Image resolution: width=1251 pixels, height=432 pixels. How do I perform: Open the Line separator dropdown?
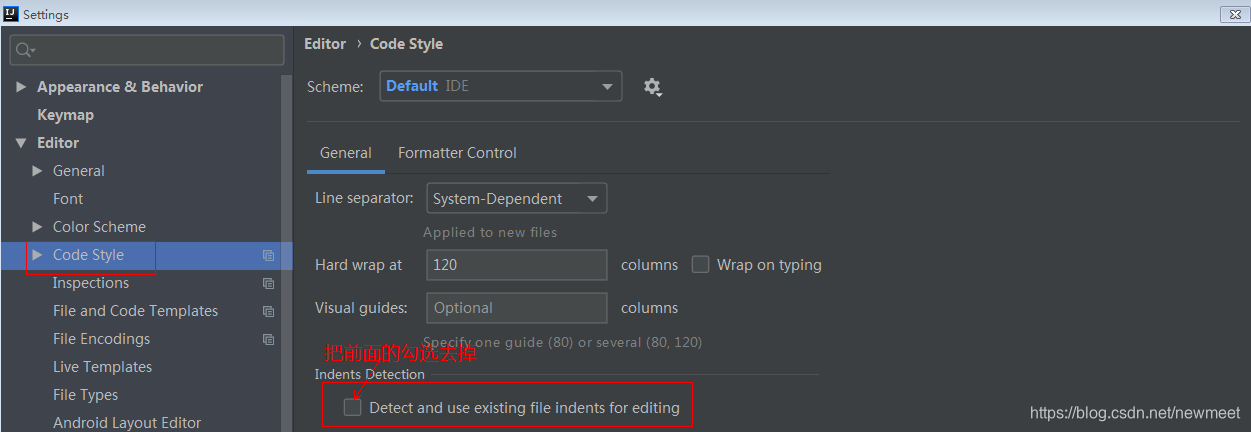pos(517,199)
